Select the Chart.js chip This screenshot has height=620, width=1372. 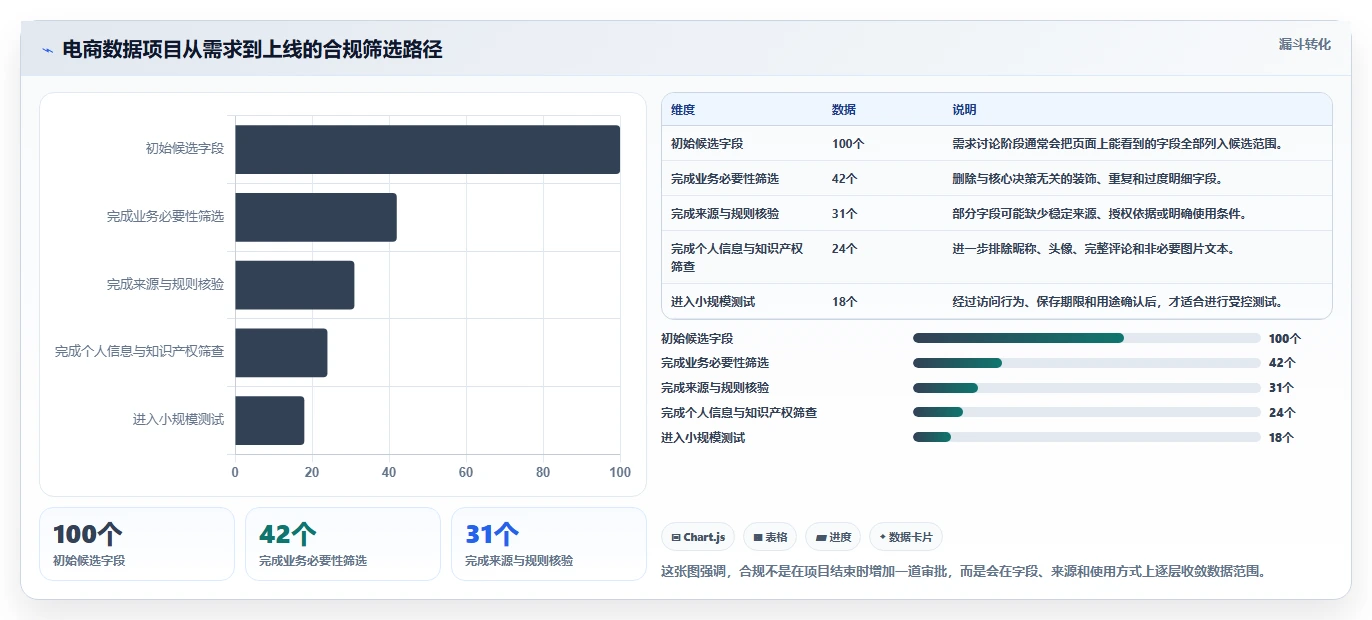pos(698,537)
